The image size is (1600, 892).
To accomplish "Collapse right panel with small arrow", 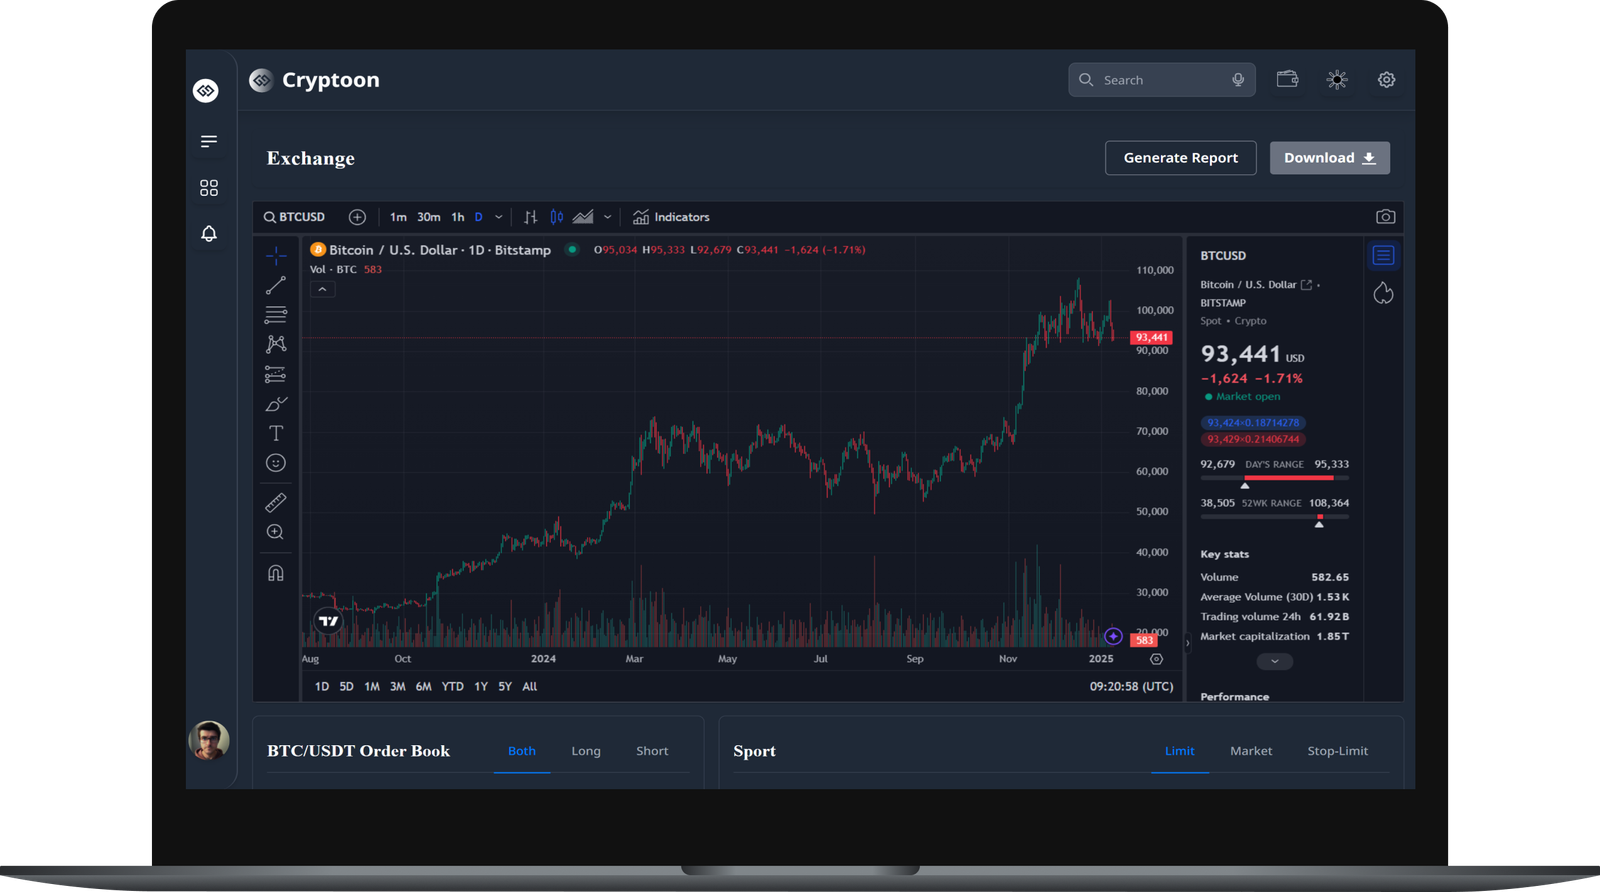I will click(x=1187, y=644).
